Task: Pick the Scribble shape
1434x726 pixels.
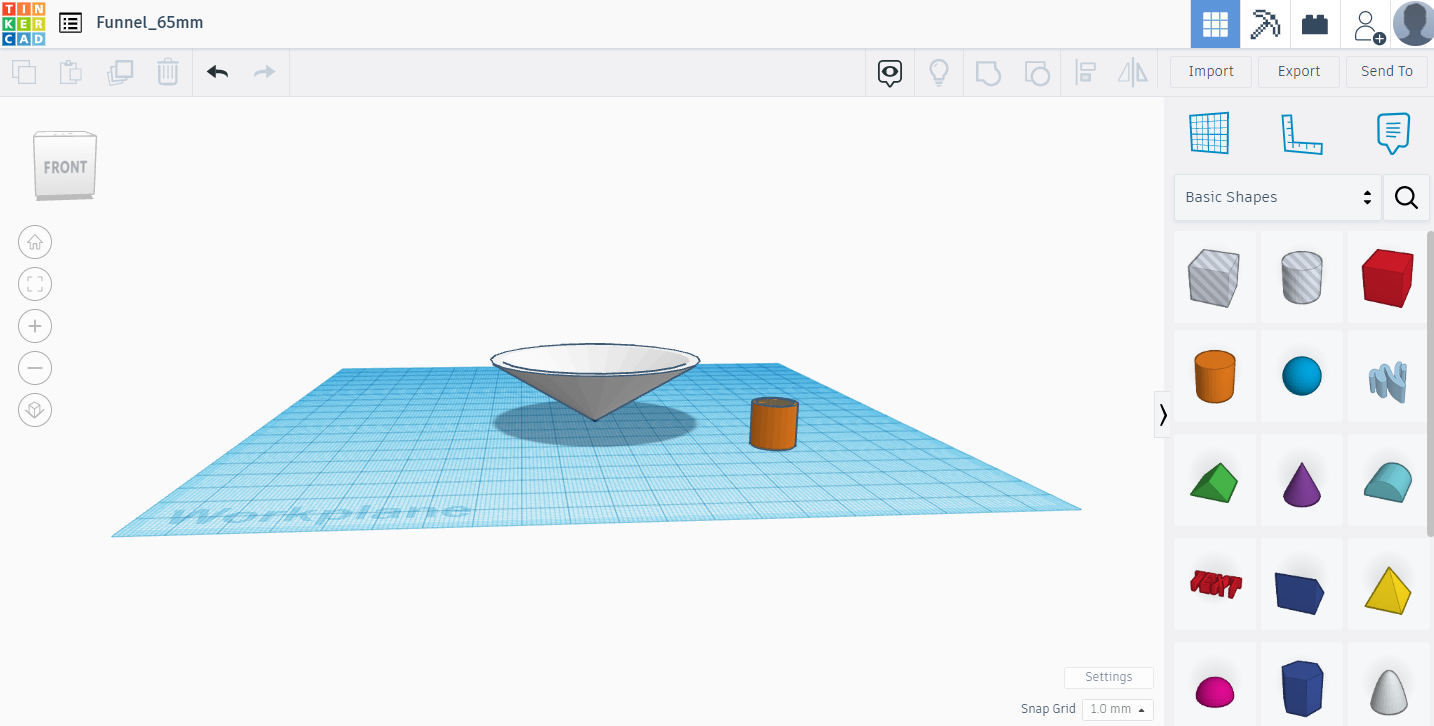Action: pyautogui.click(x=1388, y=377)
